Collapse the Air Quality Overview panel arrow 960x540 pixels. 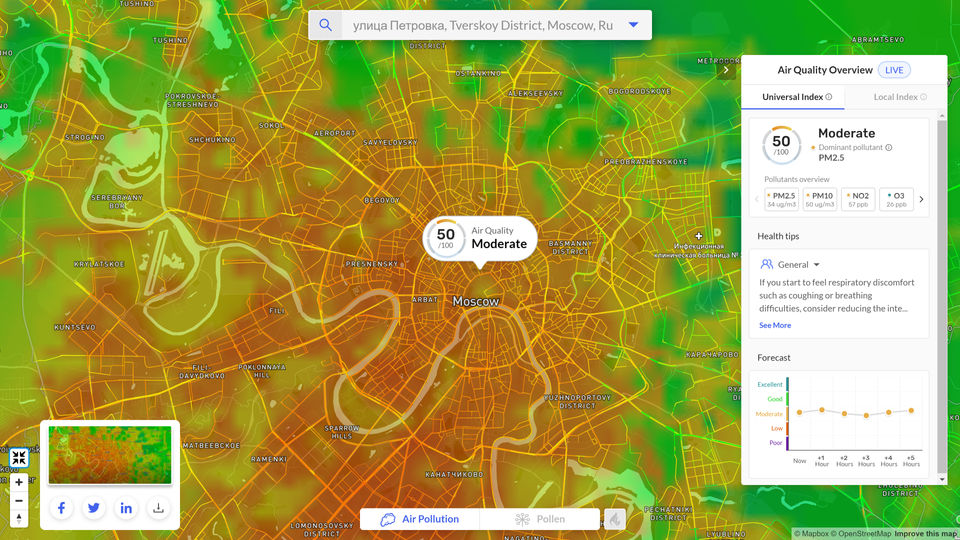(x=726, y=70)
